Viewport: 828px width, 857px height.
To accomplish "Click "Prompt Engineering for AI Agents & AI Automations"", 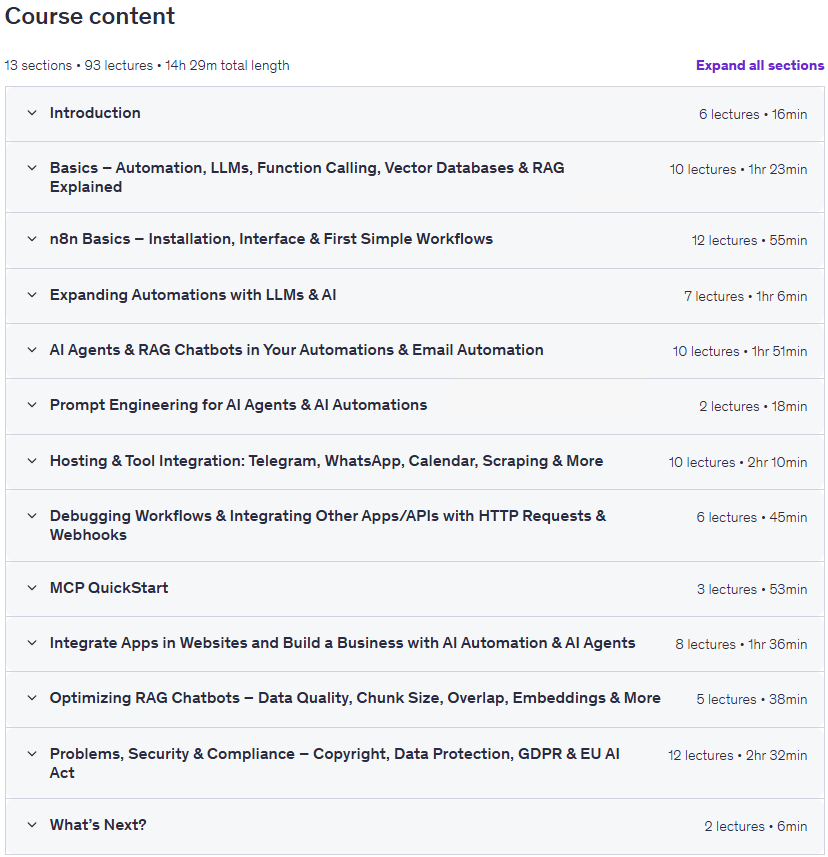I will point(238,405).
